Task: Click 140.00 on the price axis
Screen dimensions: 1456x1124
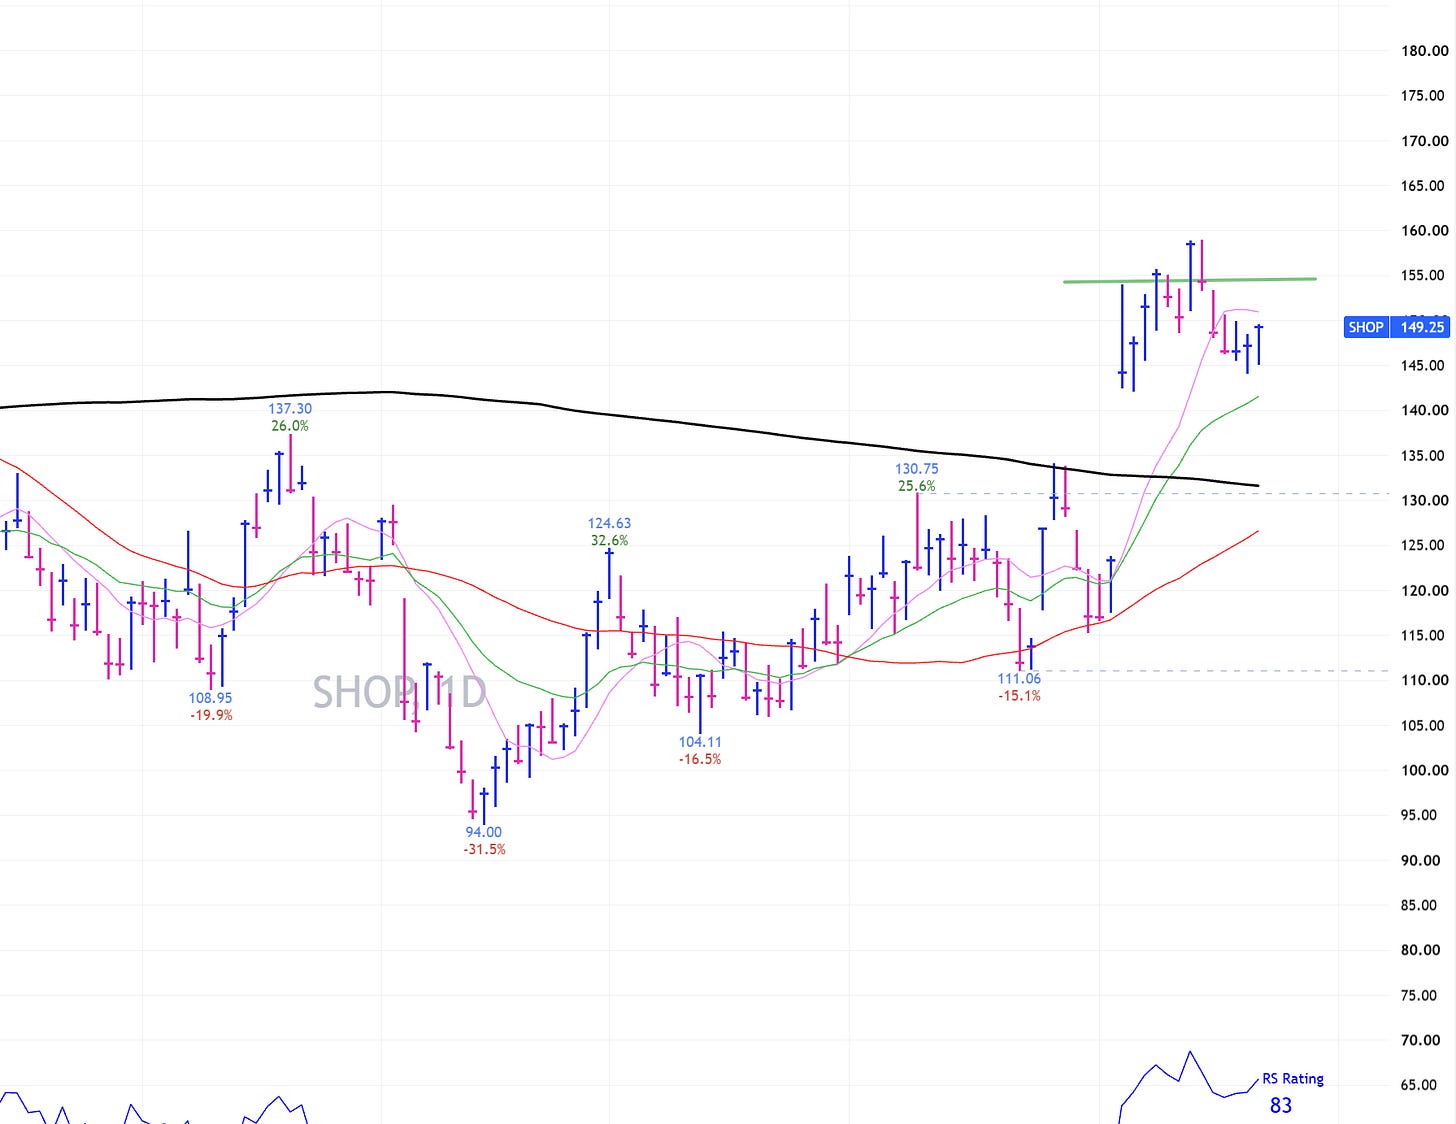Action: 1424,410
